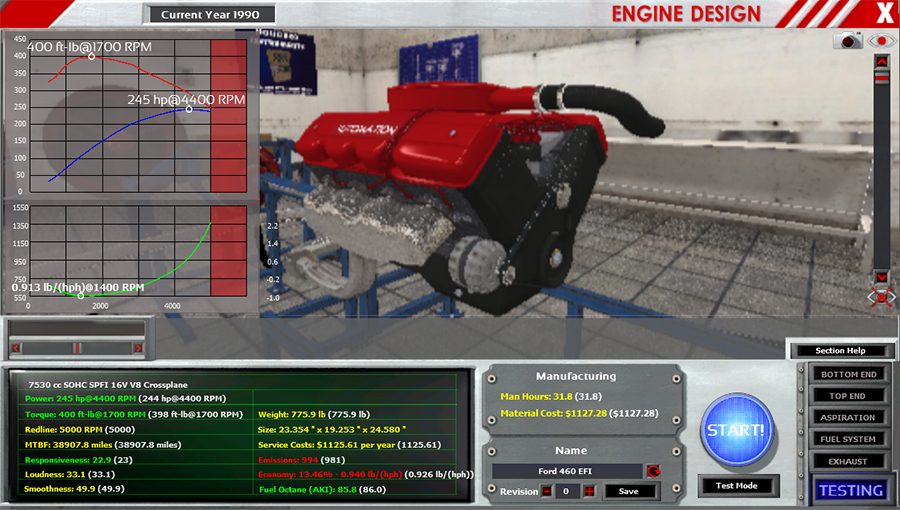The height and width of the screenshot is (510, 900).
Task: Toggle the red eye view icon
Action: [x=881, y=40]
